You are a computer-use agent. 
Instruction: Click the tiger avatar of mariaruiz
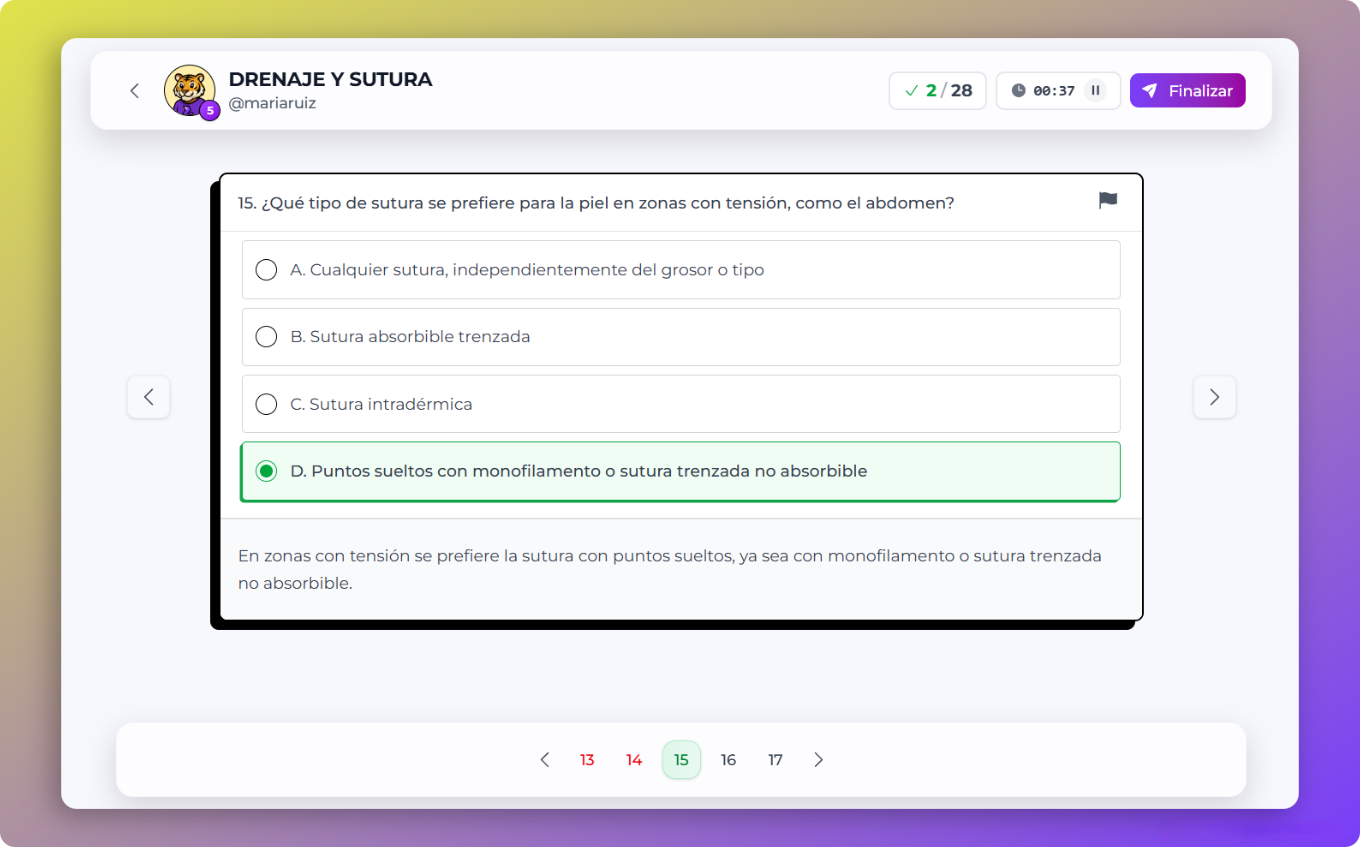point(189,88)
